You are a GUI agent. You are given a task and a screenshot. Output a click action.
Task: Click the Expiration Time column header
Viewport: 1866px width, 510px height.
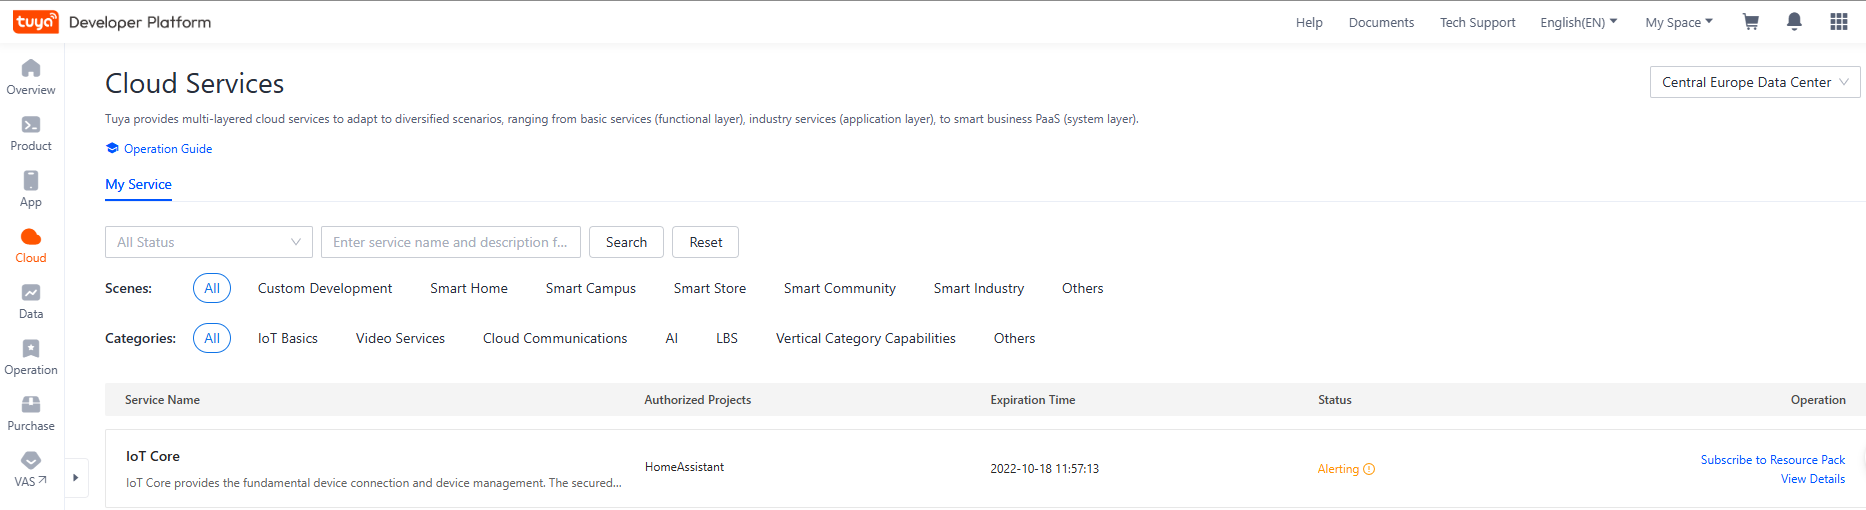1033,400
